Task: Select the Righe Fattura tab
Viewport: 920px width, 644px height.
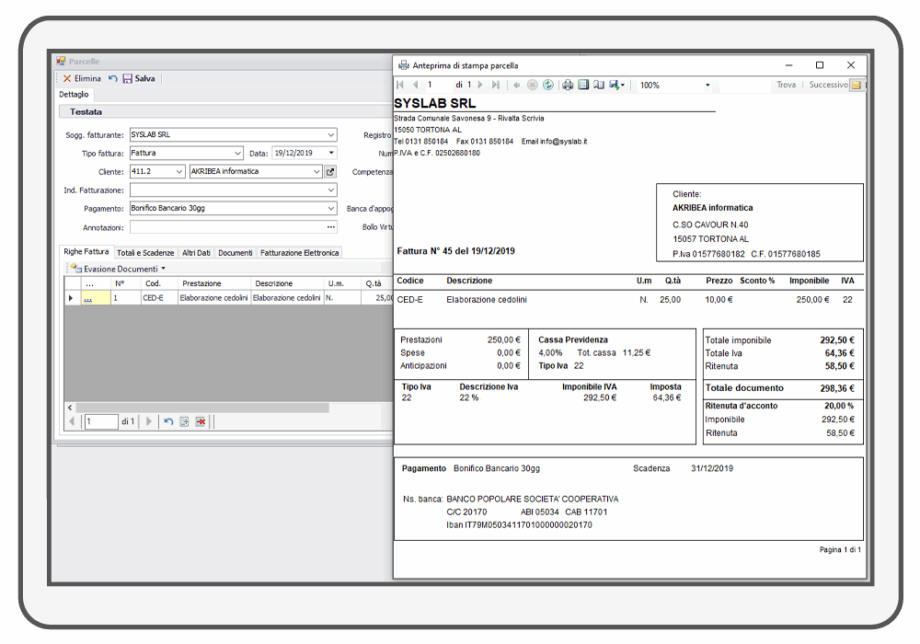Action: 86,252
